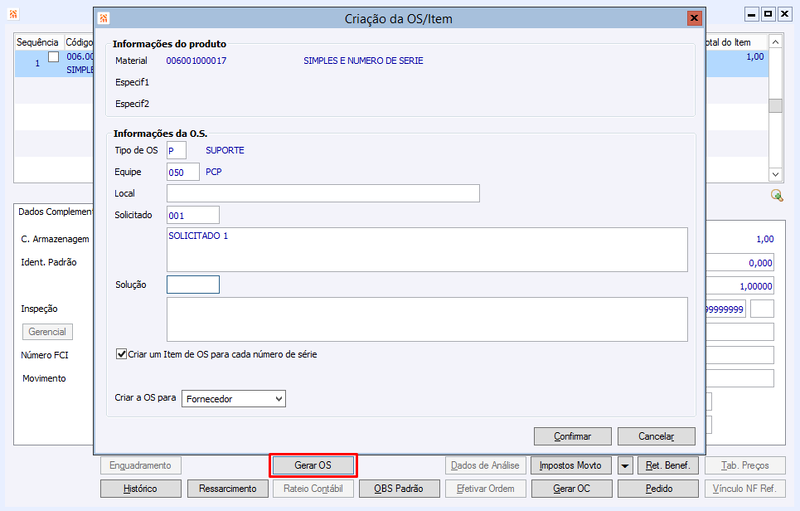Check the sequence 1 row checkbox
Viewport: 800px width, 511px height.
click(x=54, y=57)
